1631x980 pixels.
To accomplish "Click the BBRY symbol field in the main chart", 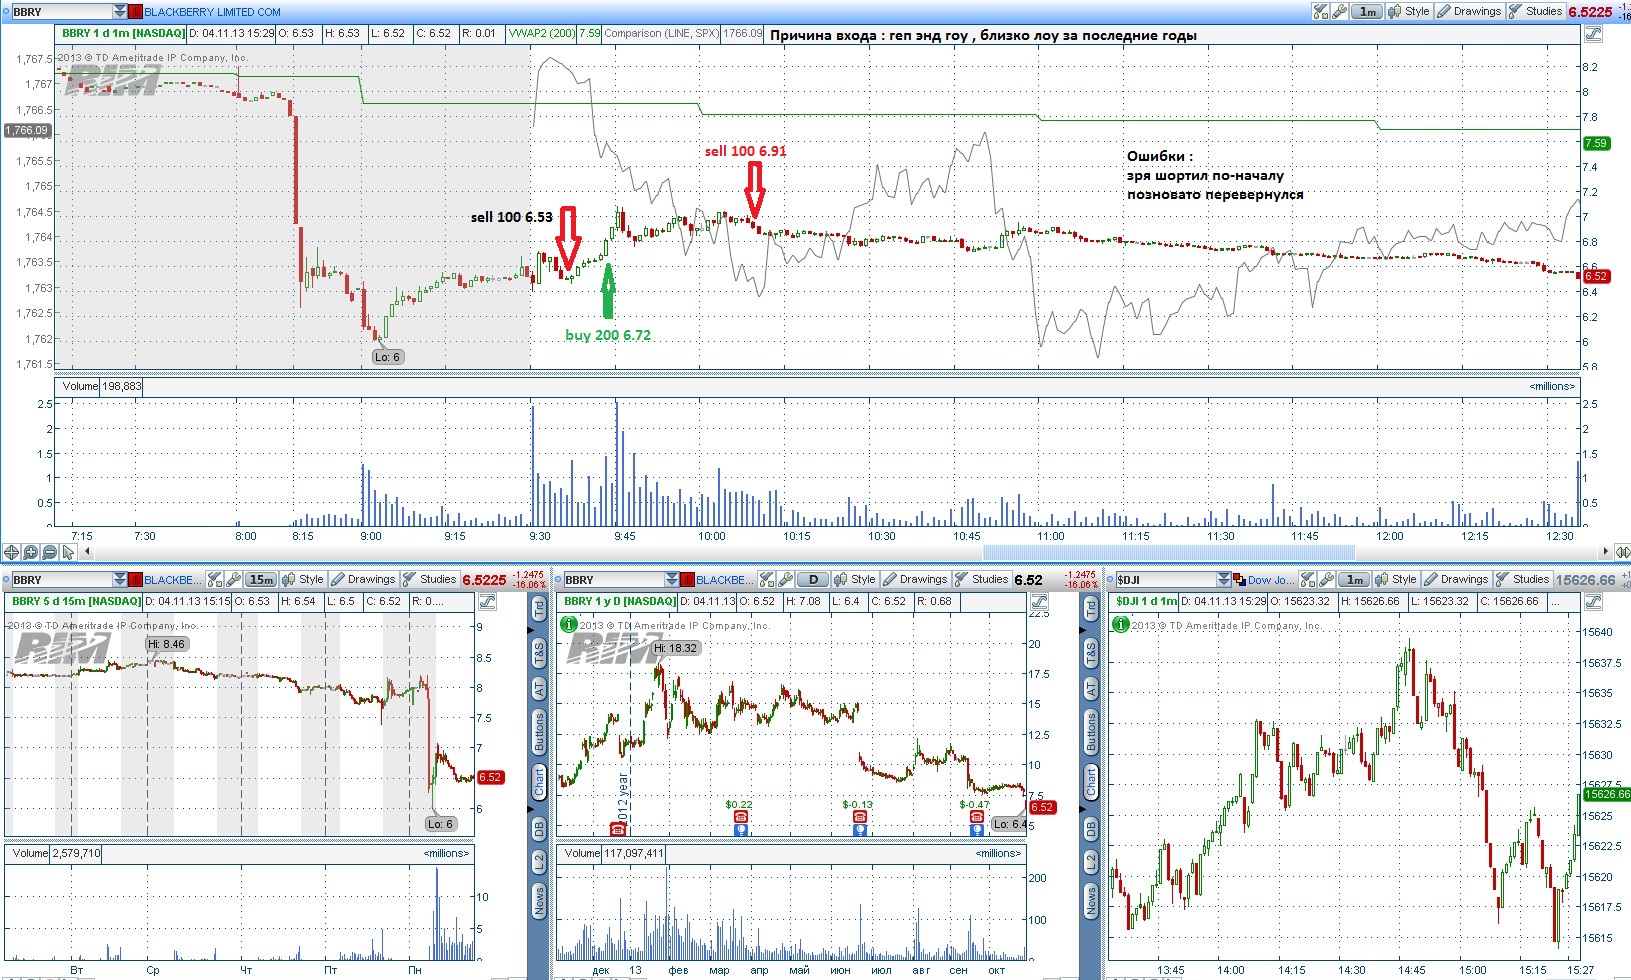I will click(62, 12).
